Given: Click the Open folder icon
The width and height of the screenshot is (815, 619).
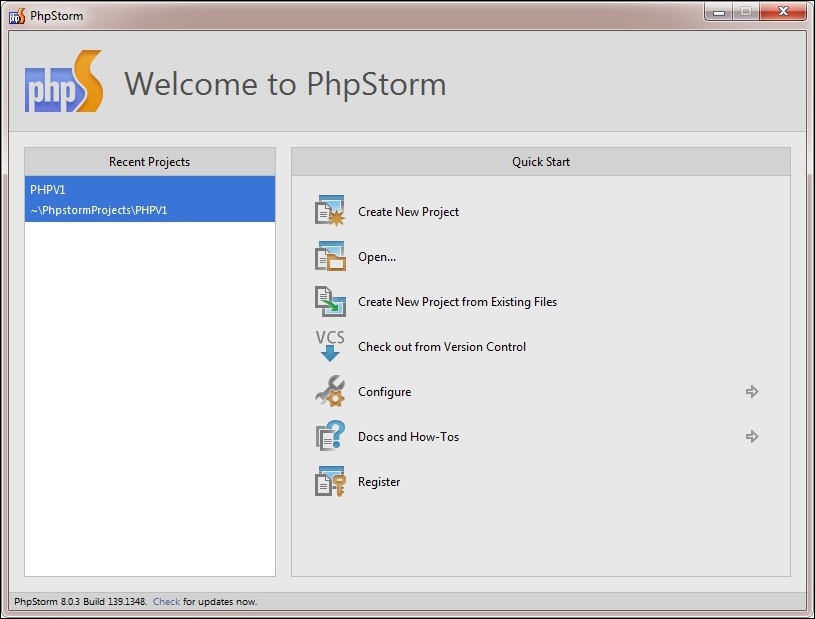Looking at the screenshot, I should click(330, 256).
